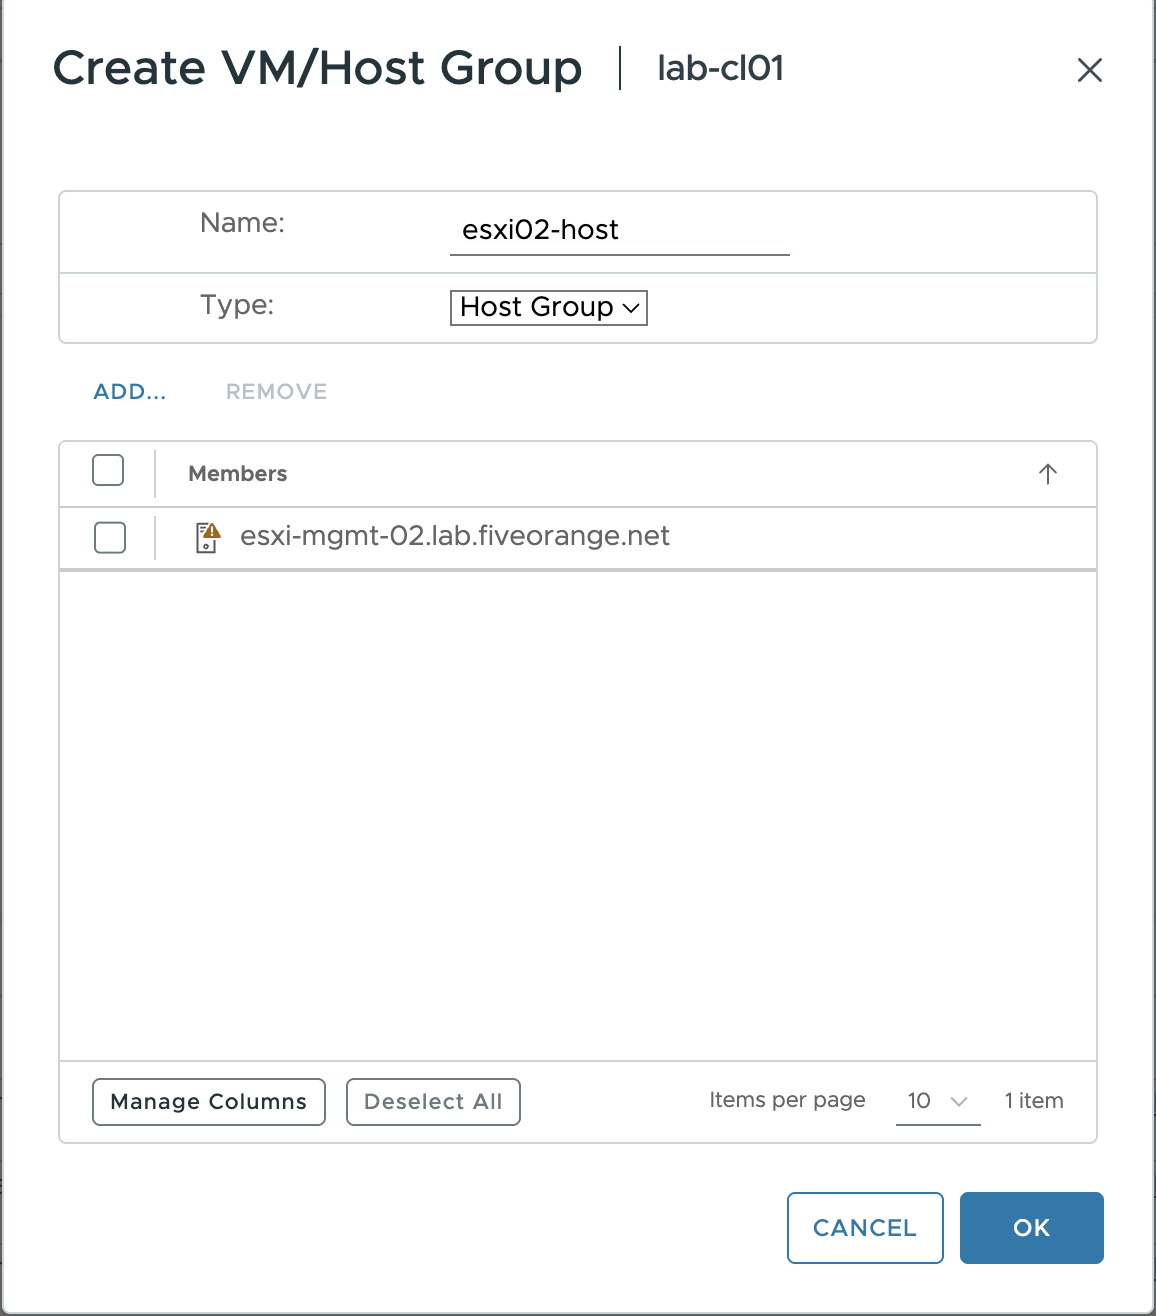Toggle the select-all checkbox in table header
The image size is (1156, 1316).
coord(108,470)
